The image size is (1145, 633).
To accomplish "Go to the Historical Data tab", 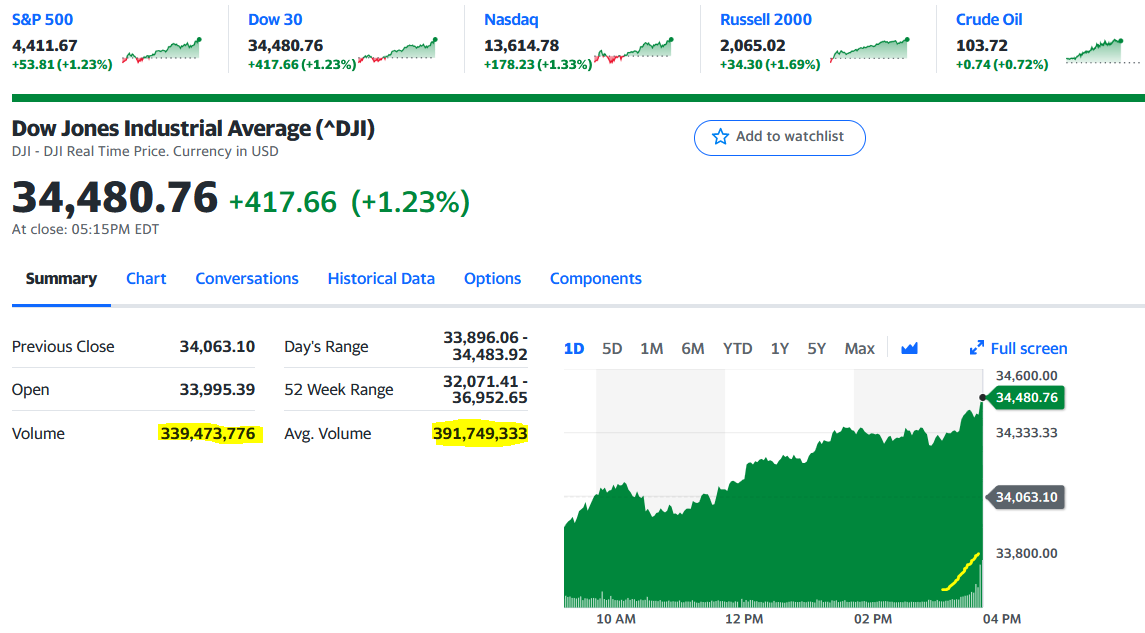I will pos(381,279).
